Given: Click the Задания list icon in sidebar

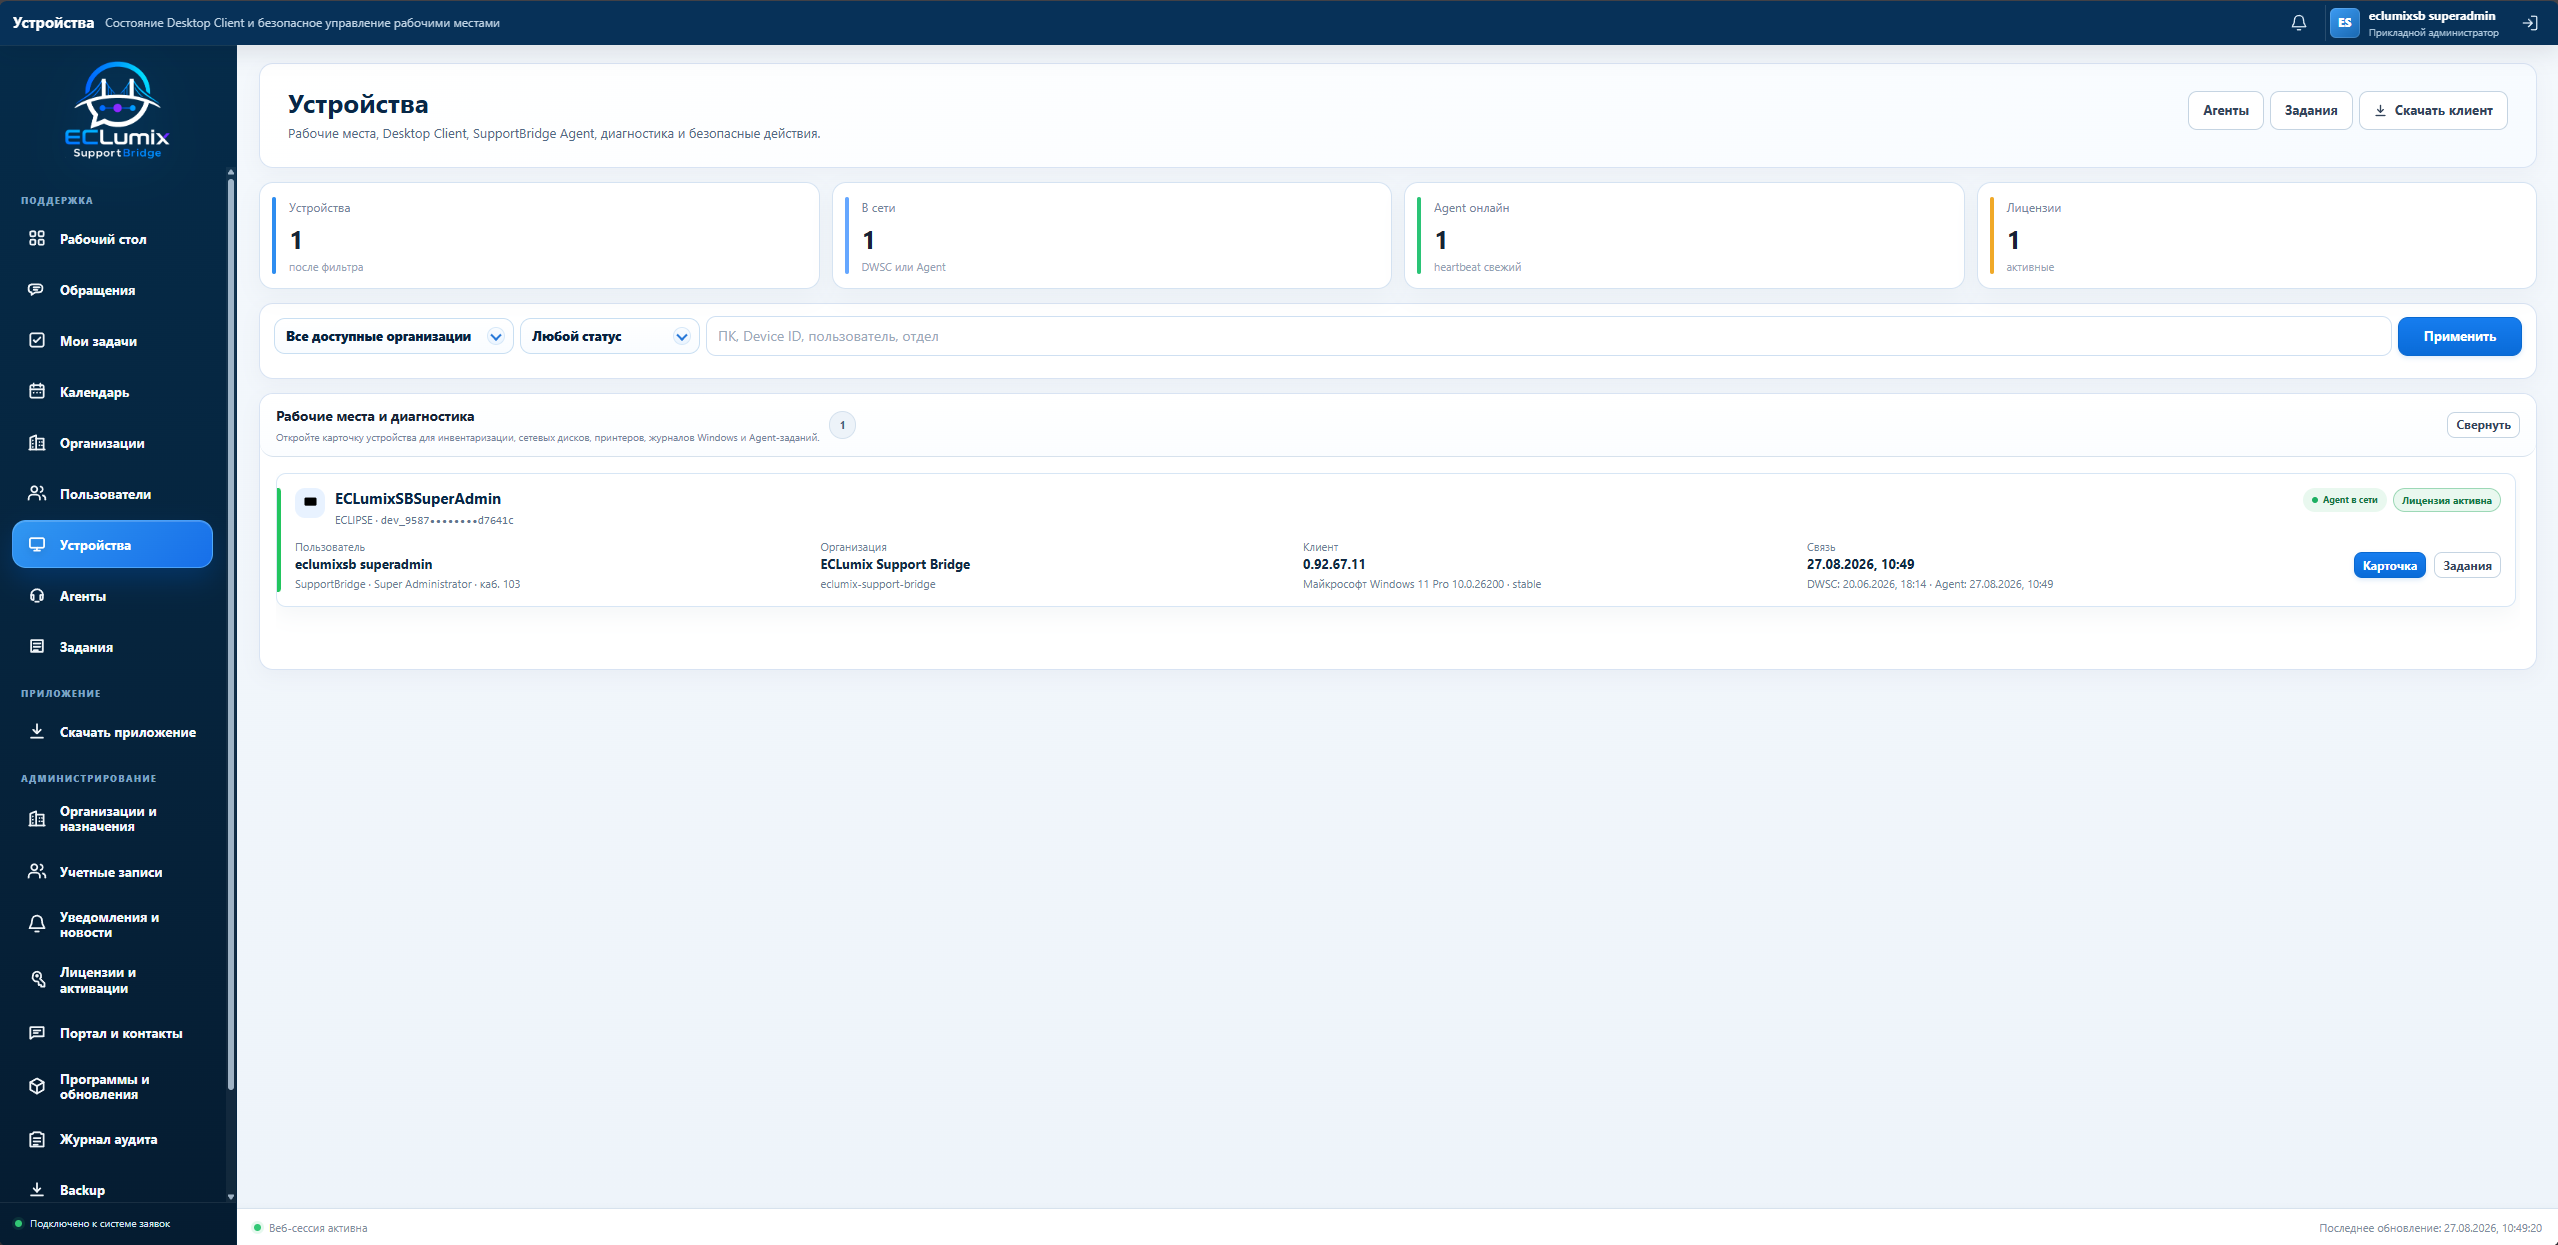Looking at the screenshot, I should [x=37, y=647].
